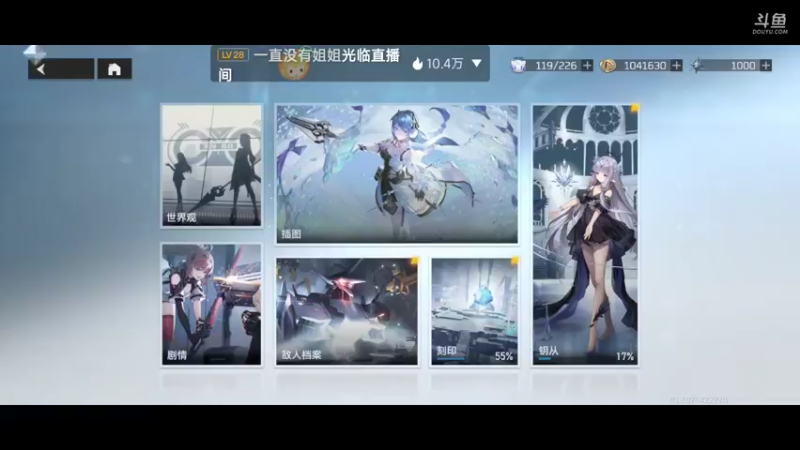Image resolution: width=800 pixels, height=450 pixels.
Task: Open the 刻印 card at 55%
Action: (x=474, y=311)
